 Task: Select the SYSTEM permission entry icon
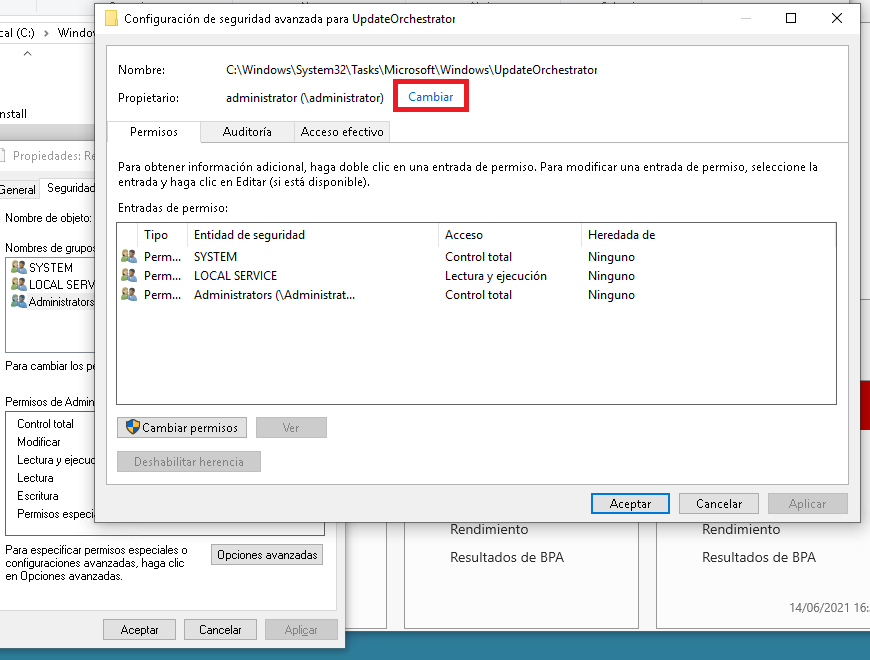[x=129, y=256]
